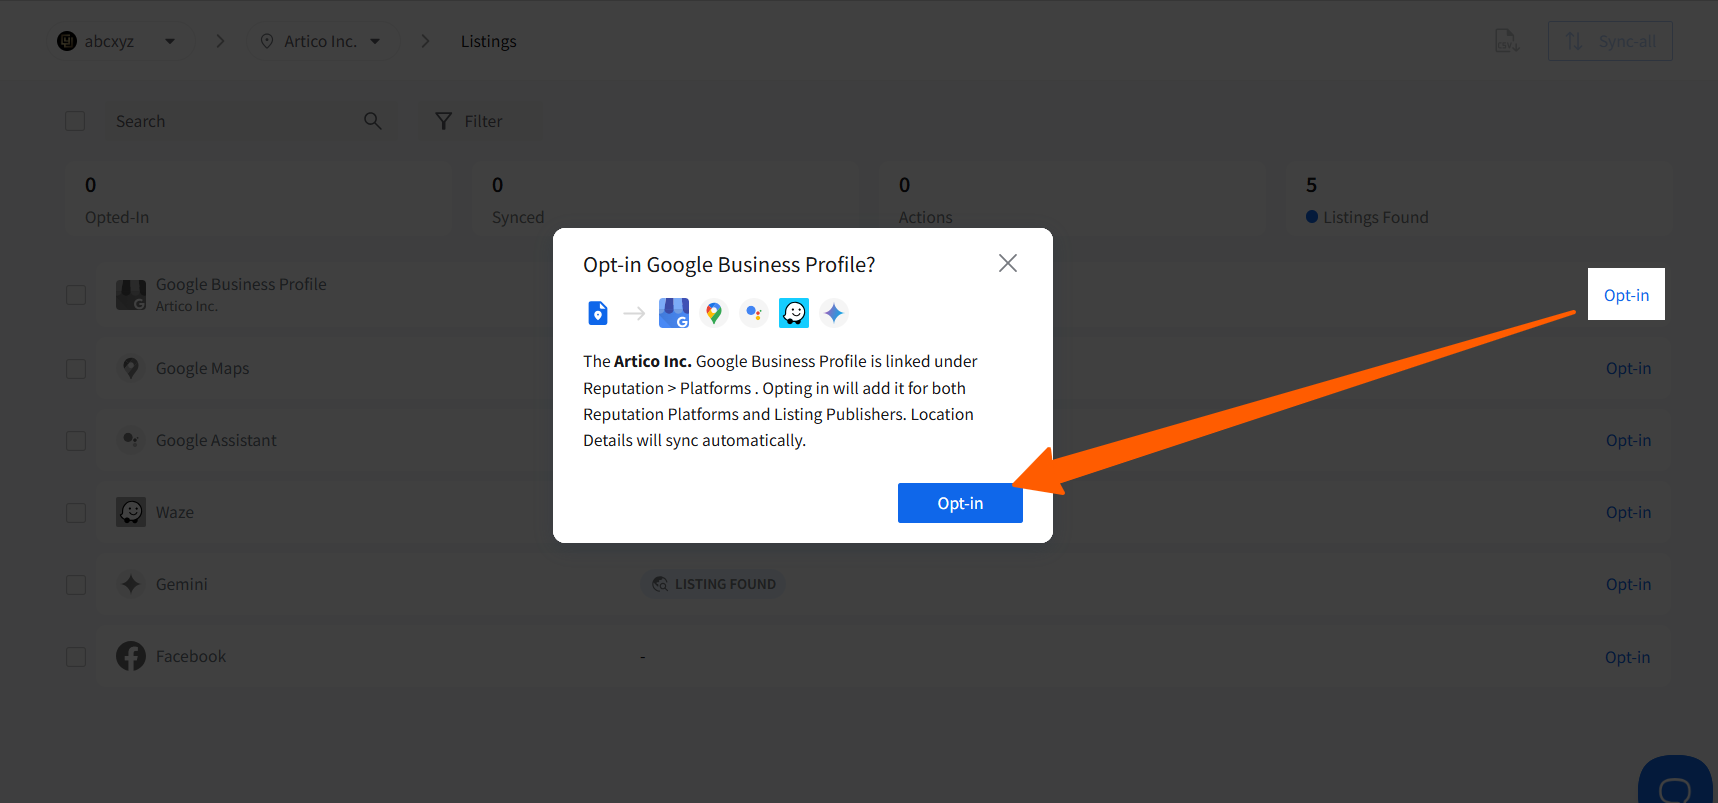
Task: Check the Facebook row checkbox
Action: tap(76, 656)
